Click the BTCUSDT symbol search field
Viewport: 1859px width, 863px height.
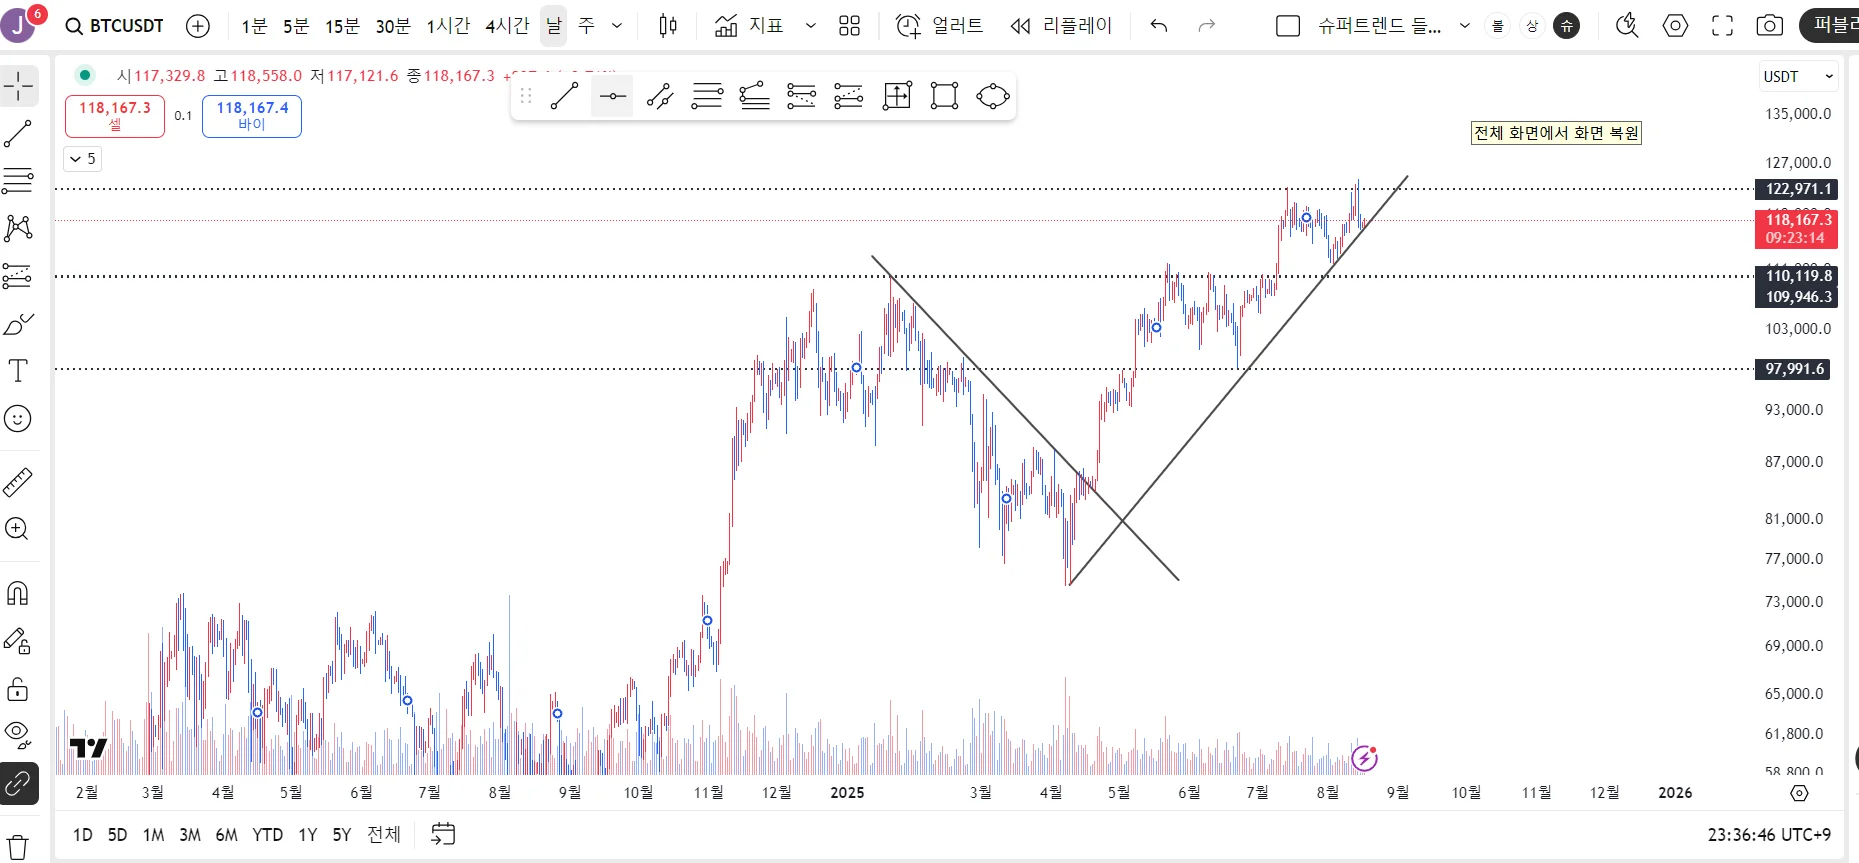[114, 26]
